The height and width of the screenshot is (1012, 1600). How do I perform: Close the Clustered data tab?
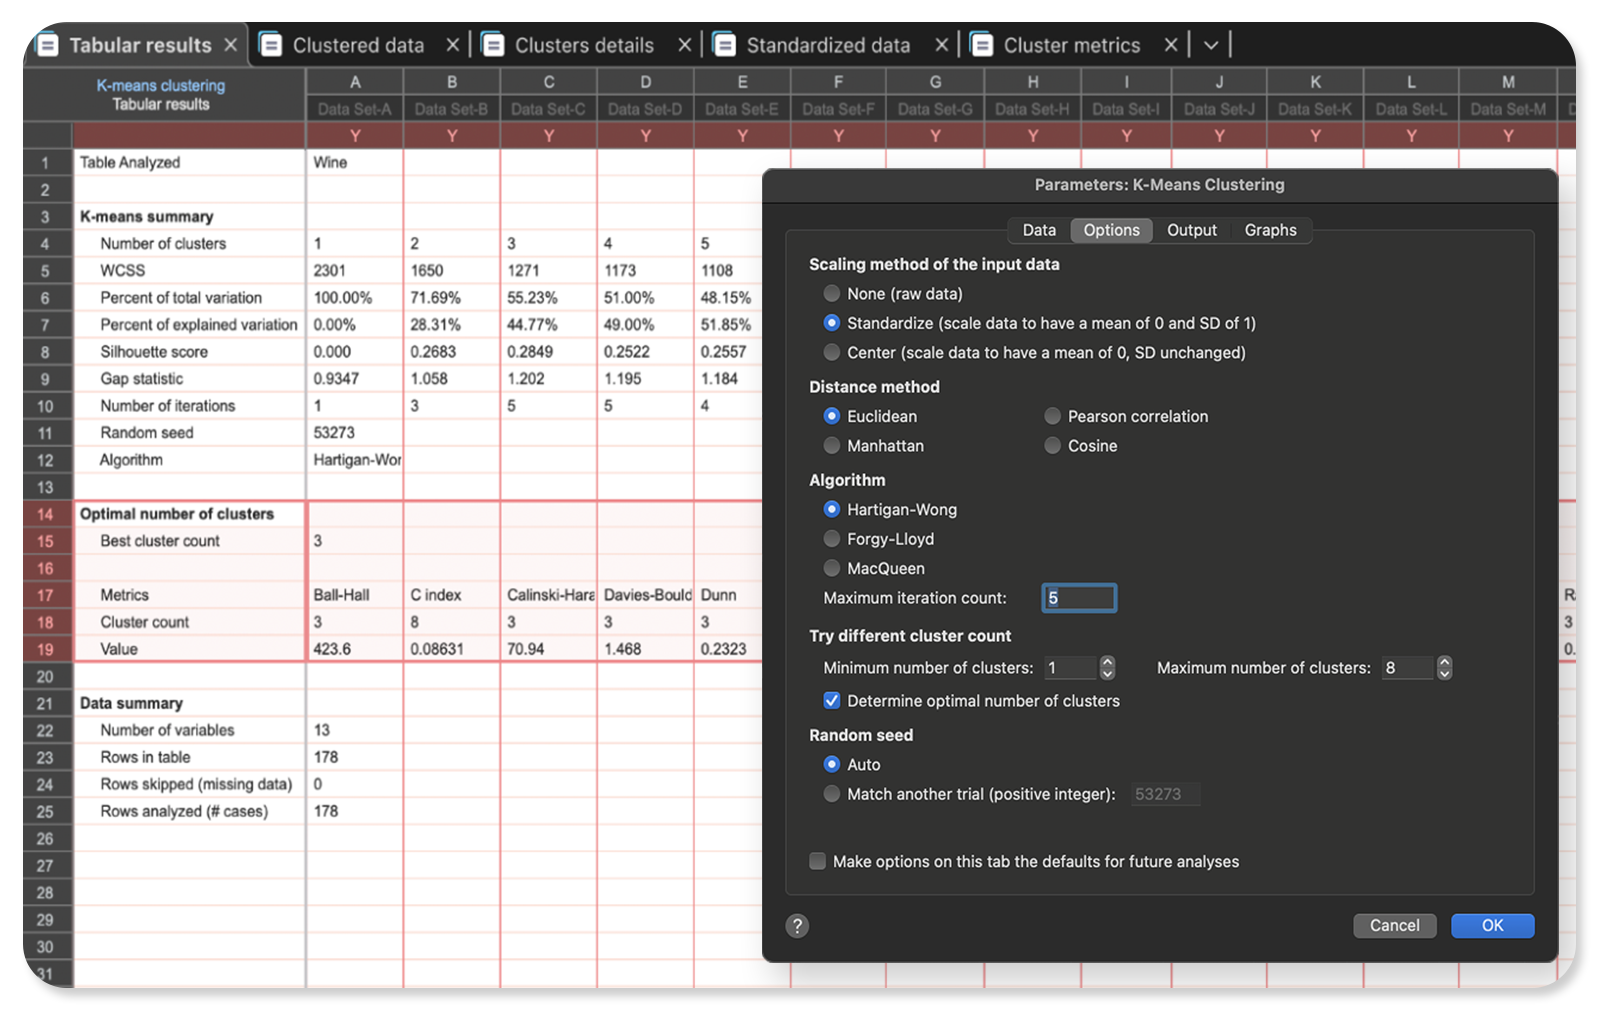pyautogui.click(x=453, y=45)
